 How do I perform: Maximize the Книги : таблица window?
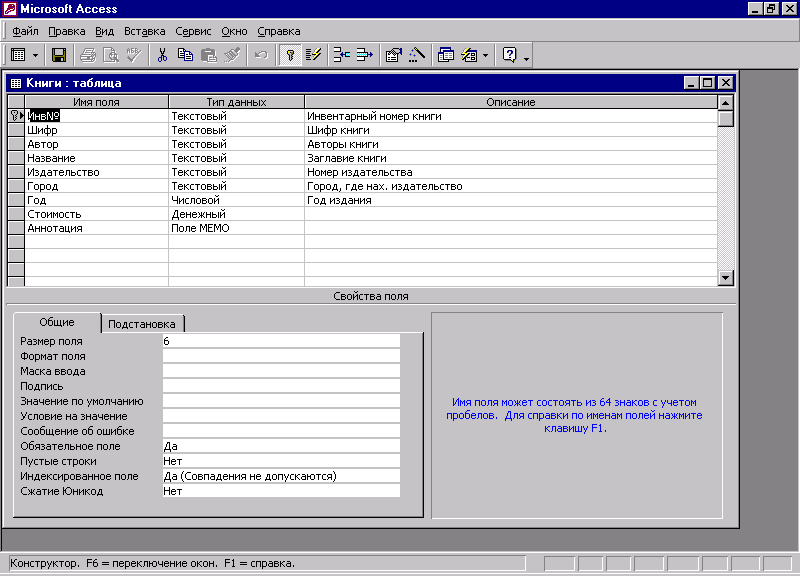click(708, 83)
